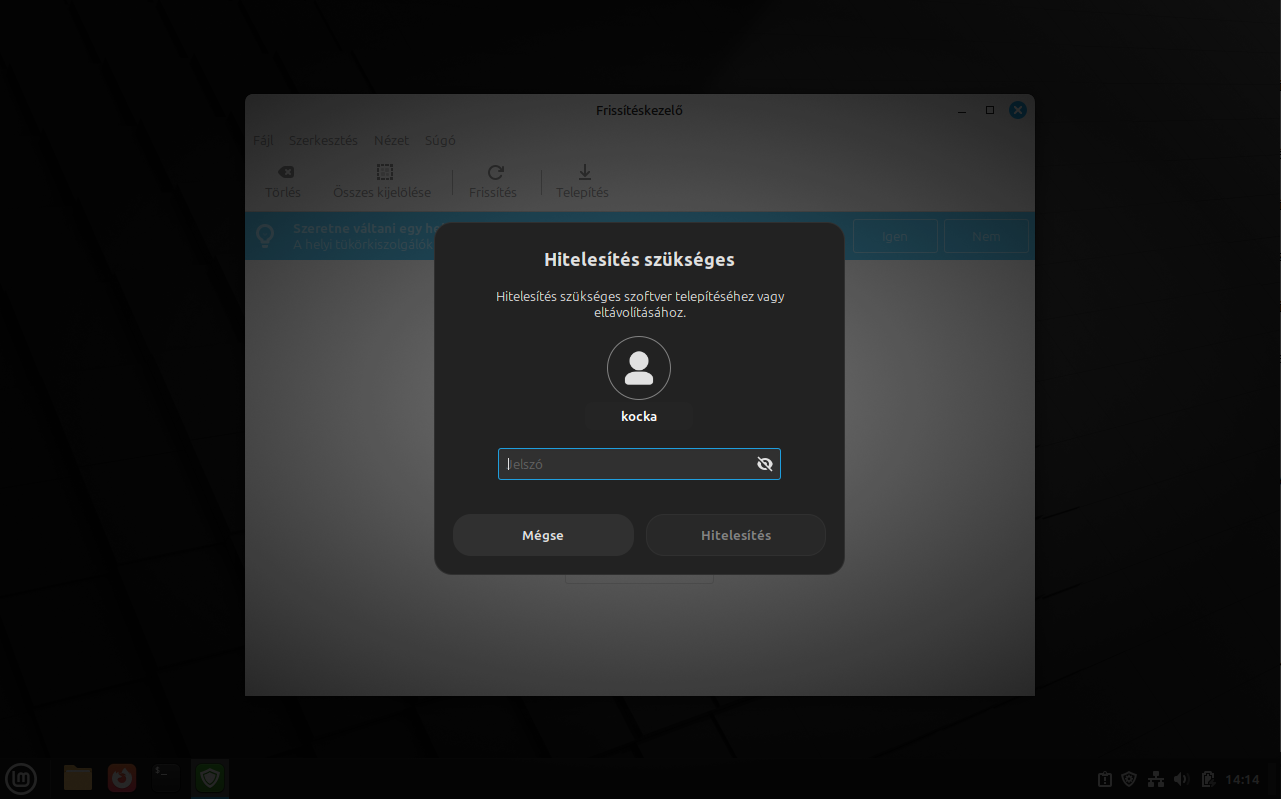Image resolution: width=1281 pixels, height=799 pixels.
Task: Open the Linux Mint start menu
Action: (21, 777)
